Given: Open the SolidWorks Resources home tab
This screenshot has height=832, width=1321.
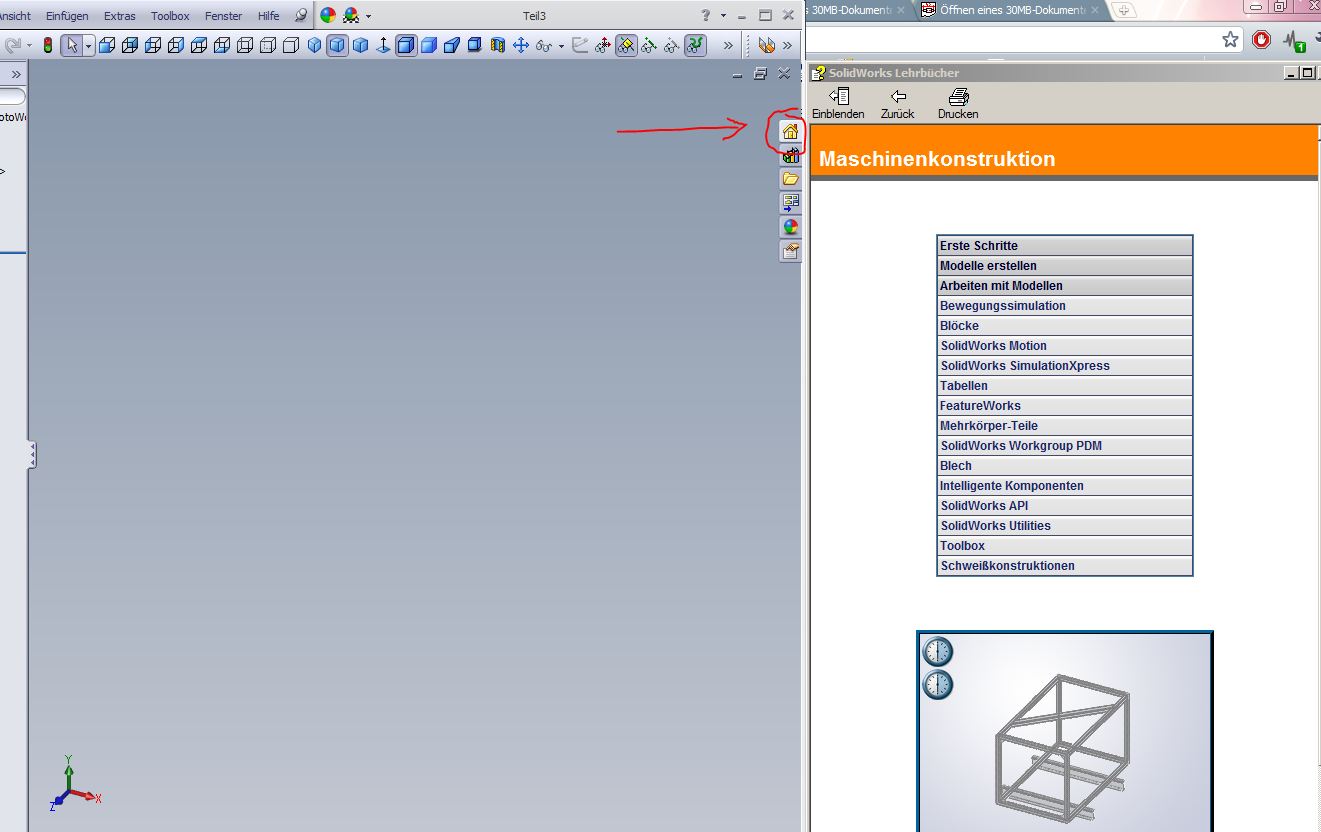Looking at the screenshot, I should [791, 131].
